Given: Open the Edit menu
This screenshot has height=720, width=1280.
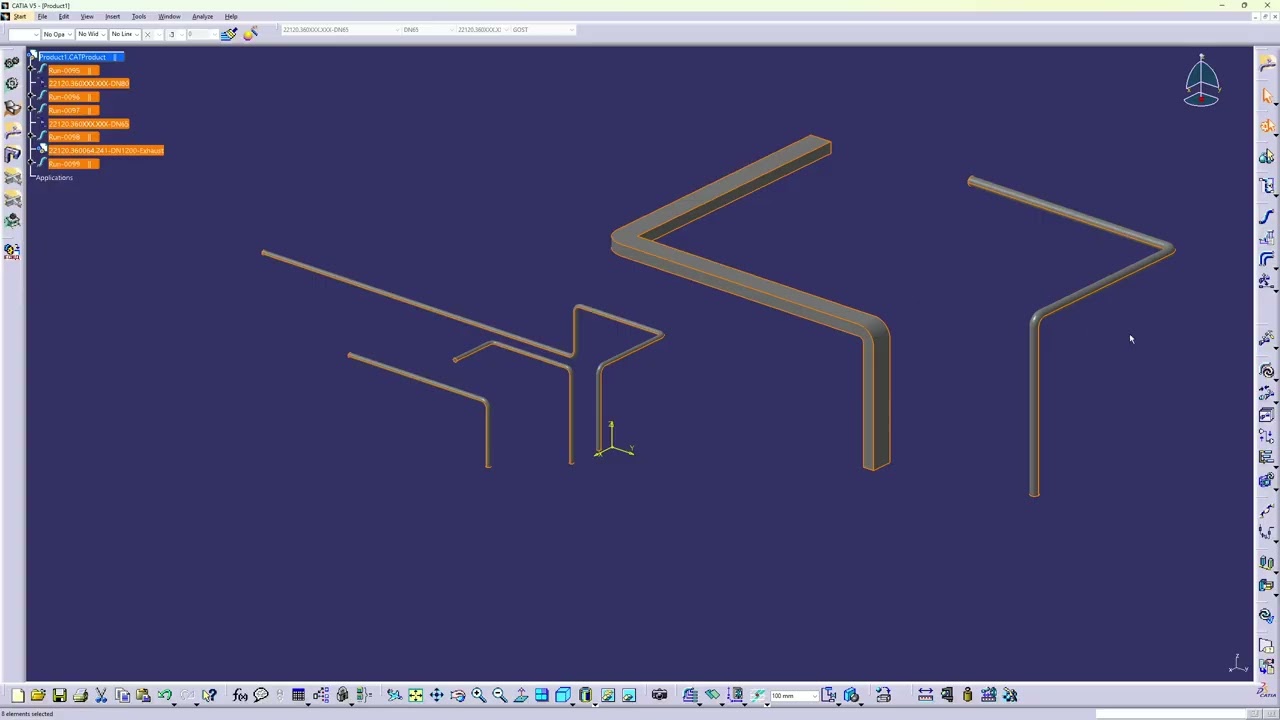Looking at the screenshot, I should (x=64, y=16).
